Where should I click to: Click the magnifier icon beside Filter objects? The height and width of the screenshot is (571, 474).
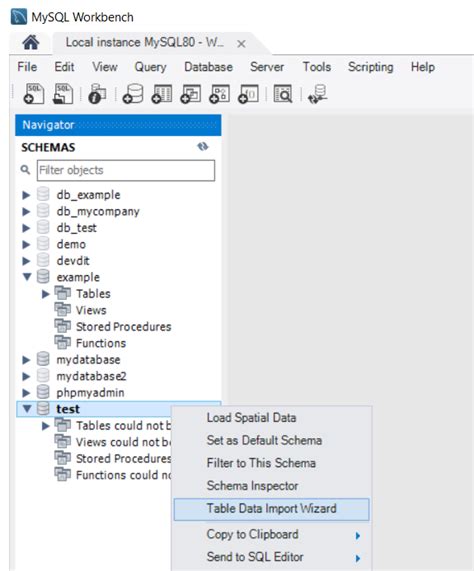[x=25, y=170]
